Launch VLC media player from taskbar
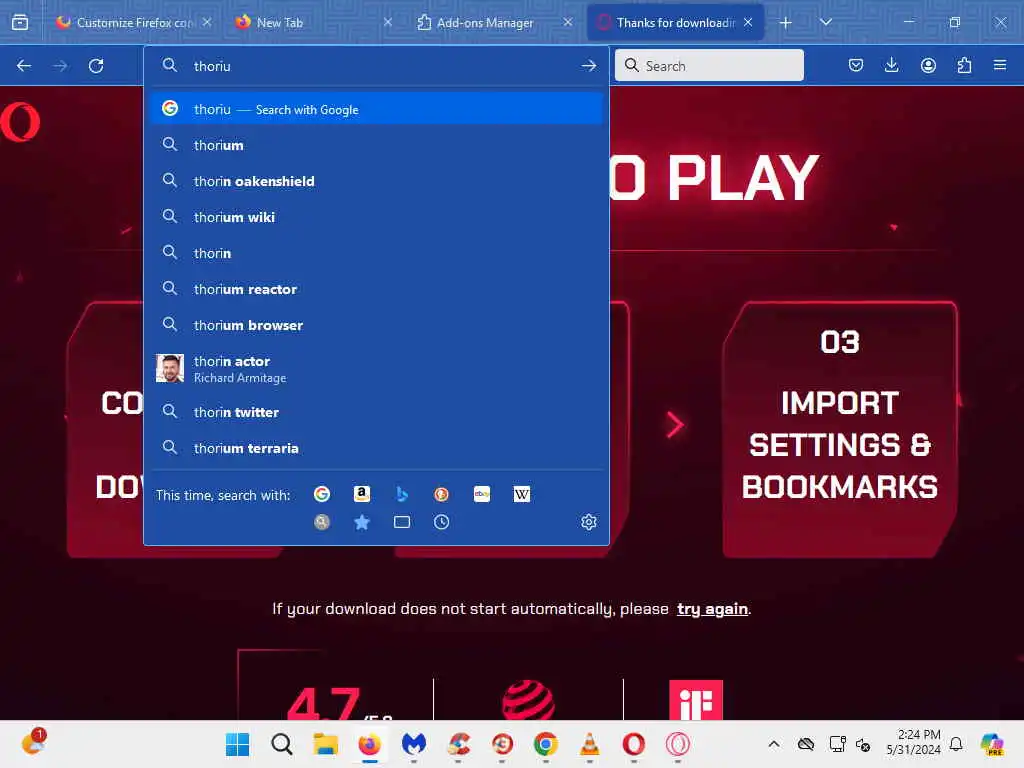 (589, 744)
